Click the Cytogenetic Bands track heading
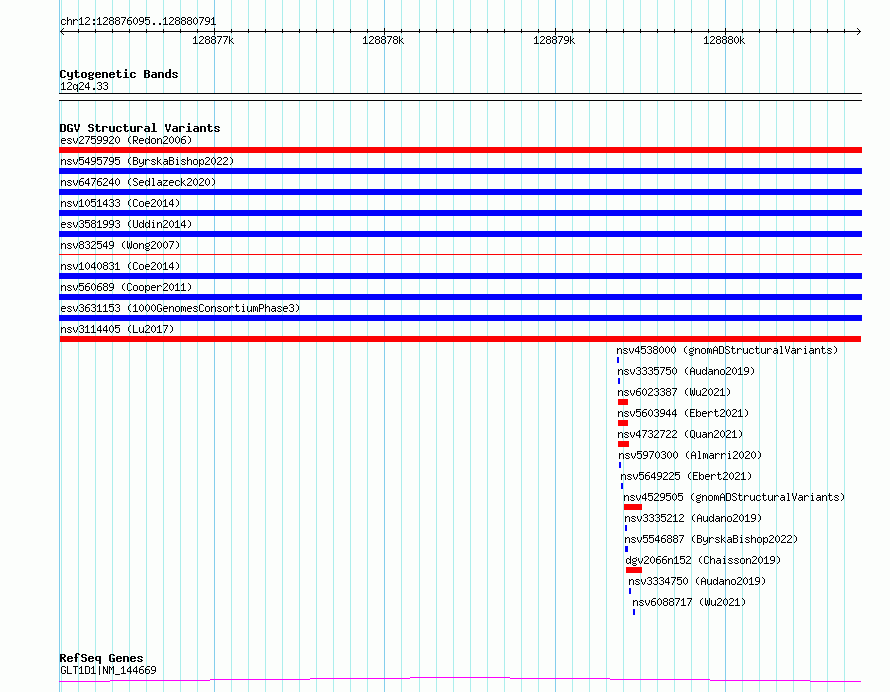Screen dimensions: 890x692 pyautogui.click(x=119, y=74)
